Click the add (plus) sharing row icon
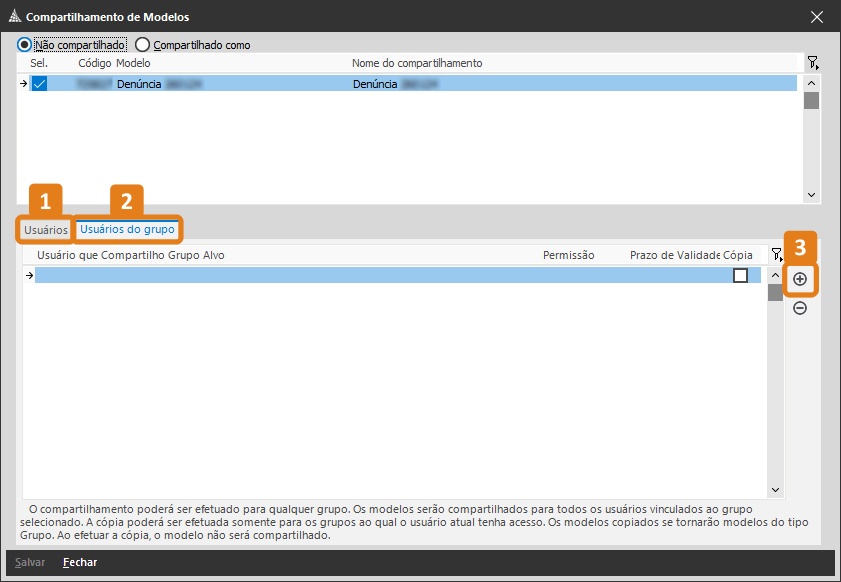The width and height of the screenshot is (841, 582). [800, 279]
